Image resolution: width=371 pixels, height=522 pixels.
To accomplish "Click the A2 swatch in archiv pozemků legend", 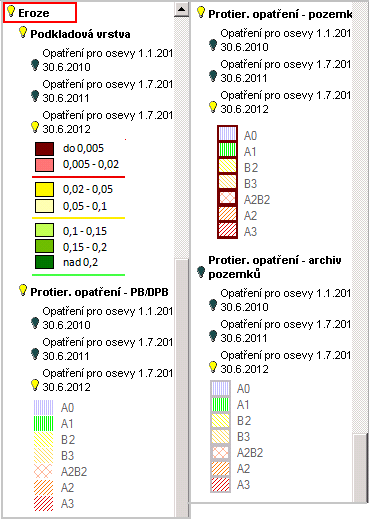I will [220, 468].
